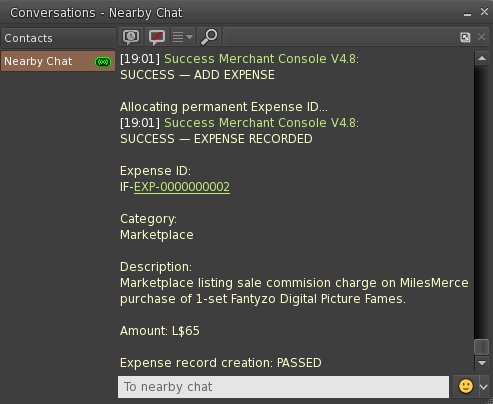Click second Success Merchant Console V4.8 name
Viewport: 493px width, 404px height.
click(x=261, y=123)
